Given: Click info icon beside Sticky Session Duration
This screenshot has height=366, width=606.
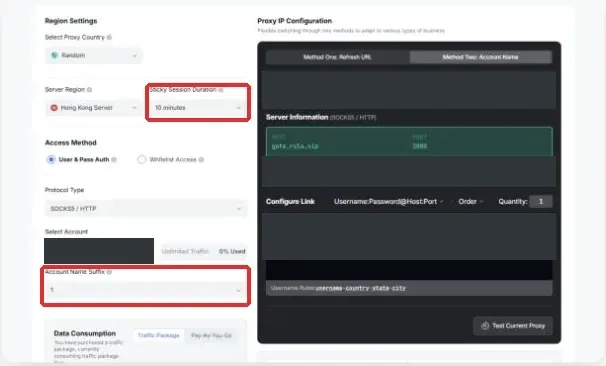Looking at the screenshot, I should tap(221, 90).
